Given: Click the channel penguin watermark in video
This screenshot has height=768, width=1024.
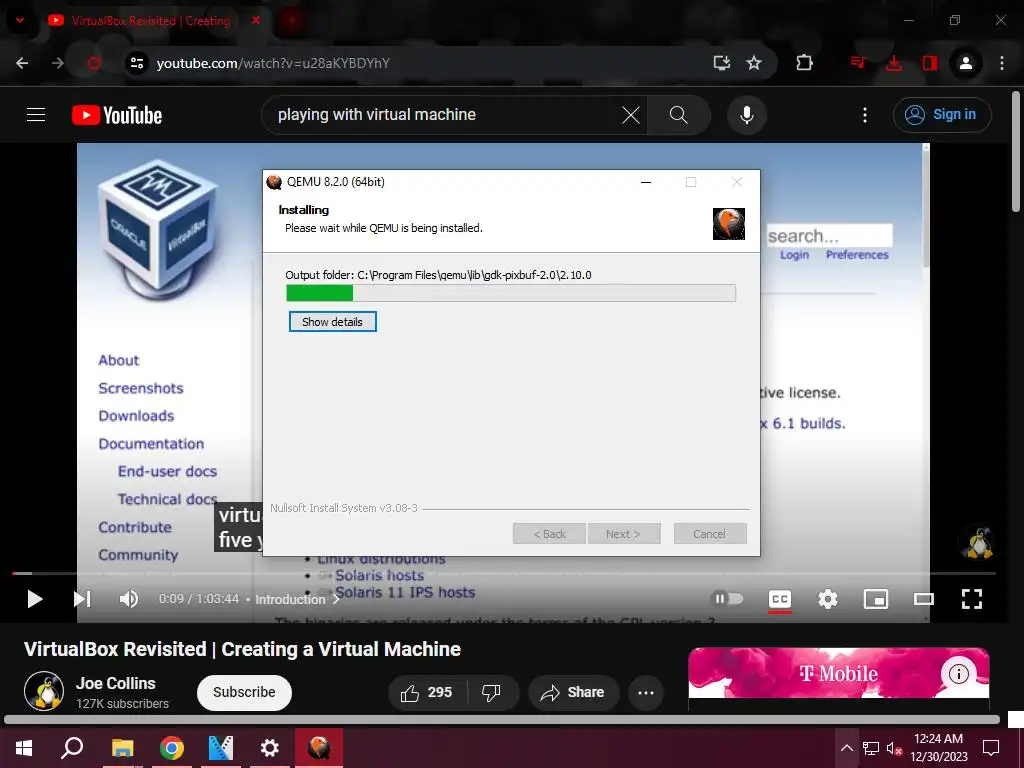Looking at the screenshot, I should pos(979,542).
